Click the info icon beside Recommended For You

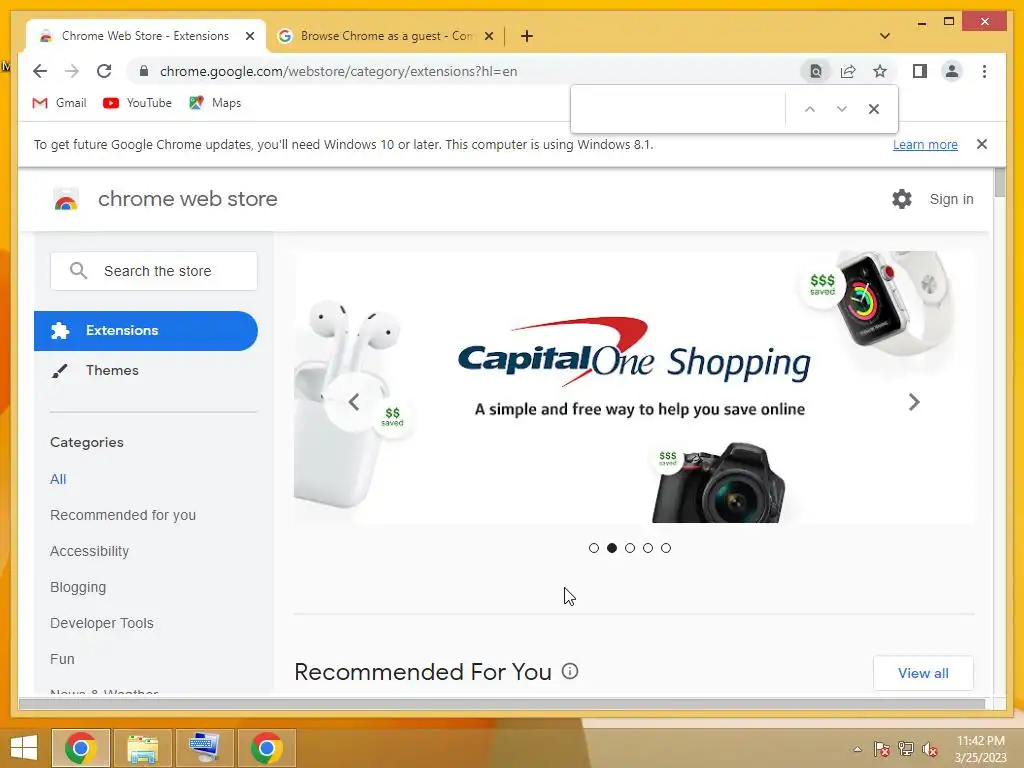coord(570,671)
